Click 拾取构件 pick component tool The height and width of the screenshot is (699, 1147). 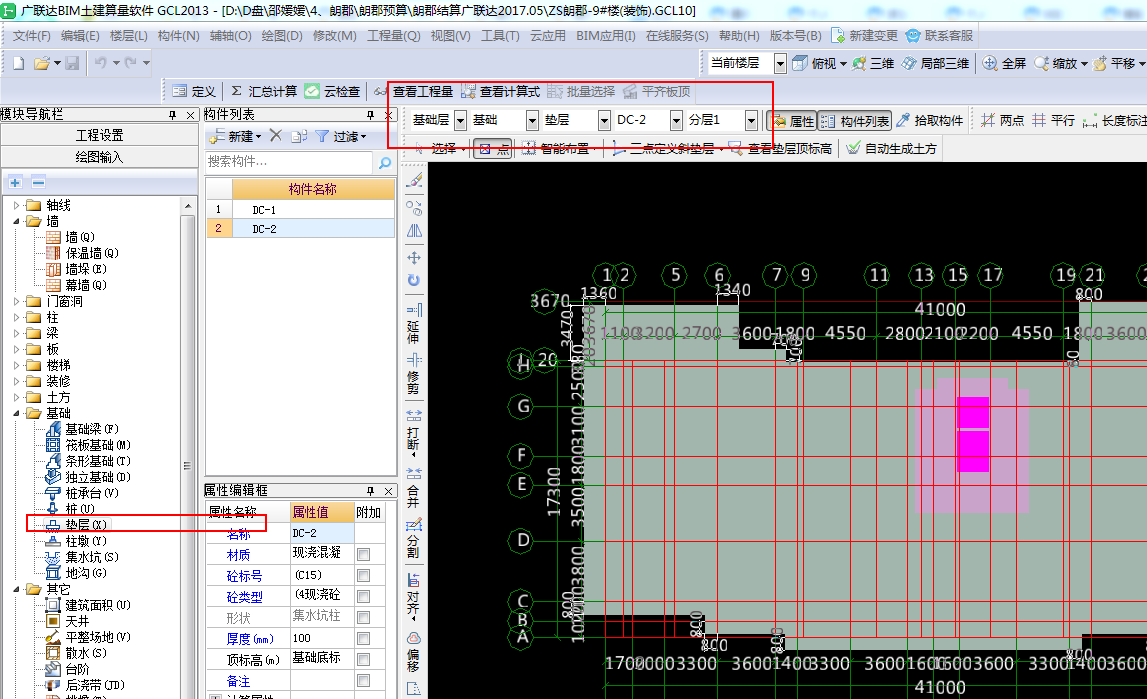[x=930, y=121]
